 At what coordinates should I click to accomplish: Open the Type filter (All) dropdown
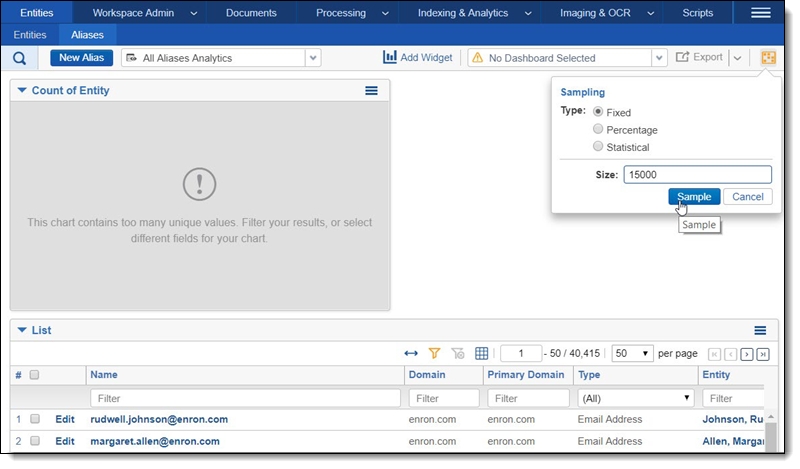pyautogui.click(x=635, y=398)
